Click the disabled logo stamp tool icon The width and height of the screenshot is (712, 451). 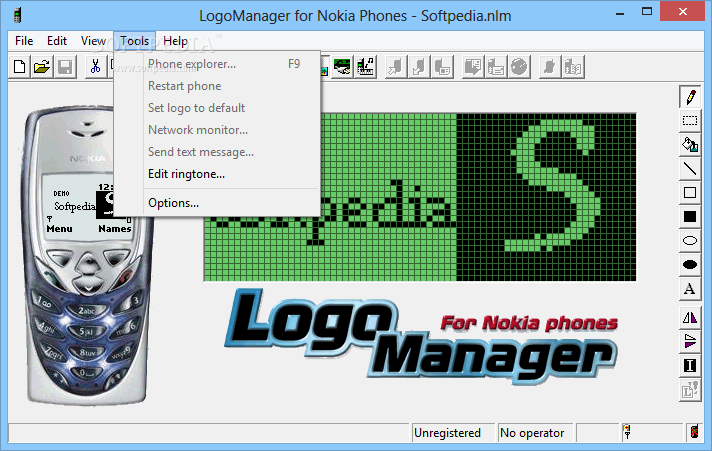(x=690, y=389)
